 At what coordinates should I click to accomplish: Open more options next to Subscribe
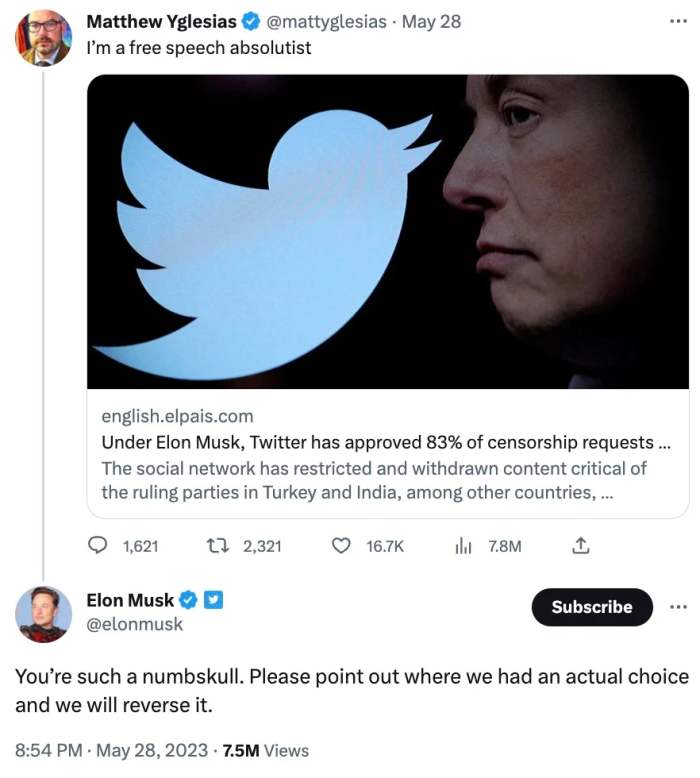pyautogui.click(x=678, y=607)
